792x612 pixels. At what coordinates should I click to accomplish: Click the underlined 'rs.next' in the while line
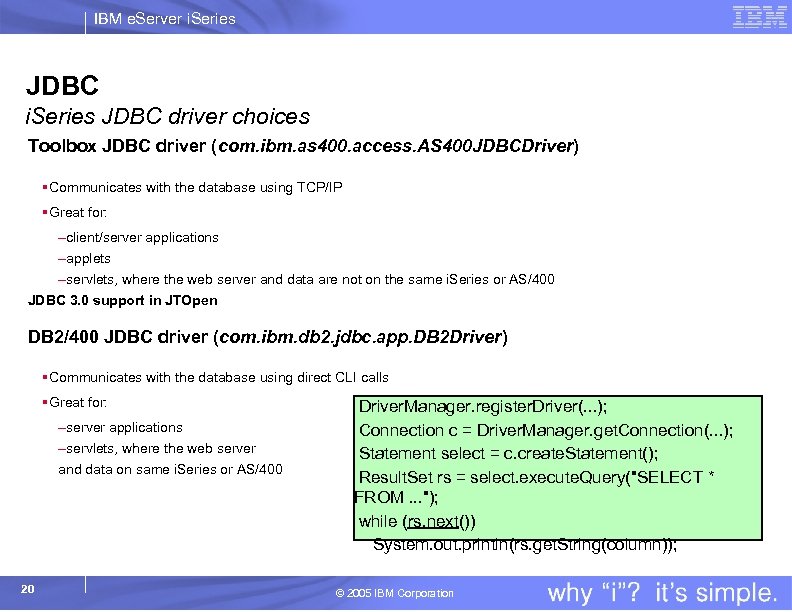point(433,521)
